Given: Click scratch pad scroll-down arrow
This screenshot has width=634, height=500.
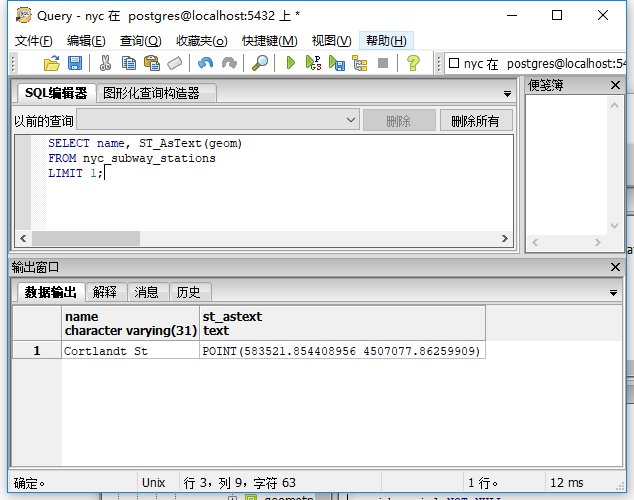Looking at the screenshot, I should pyautogui.click(x=615, y=226).
